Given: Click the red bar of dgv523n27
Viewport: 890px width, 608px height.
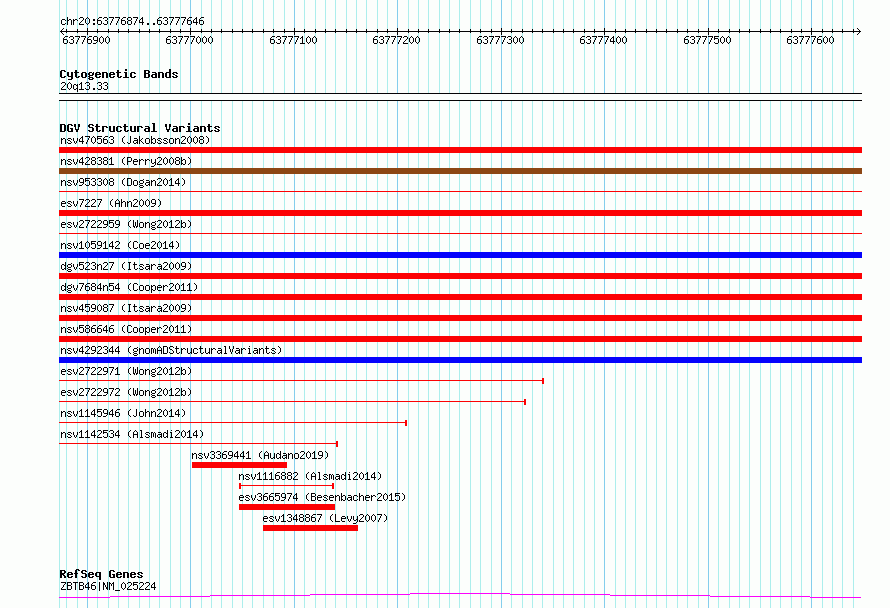Looking at the screenshot, I should 460,276.
